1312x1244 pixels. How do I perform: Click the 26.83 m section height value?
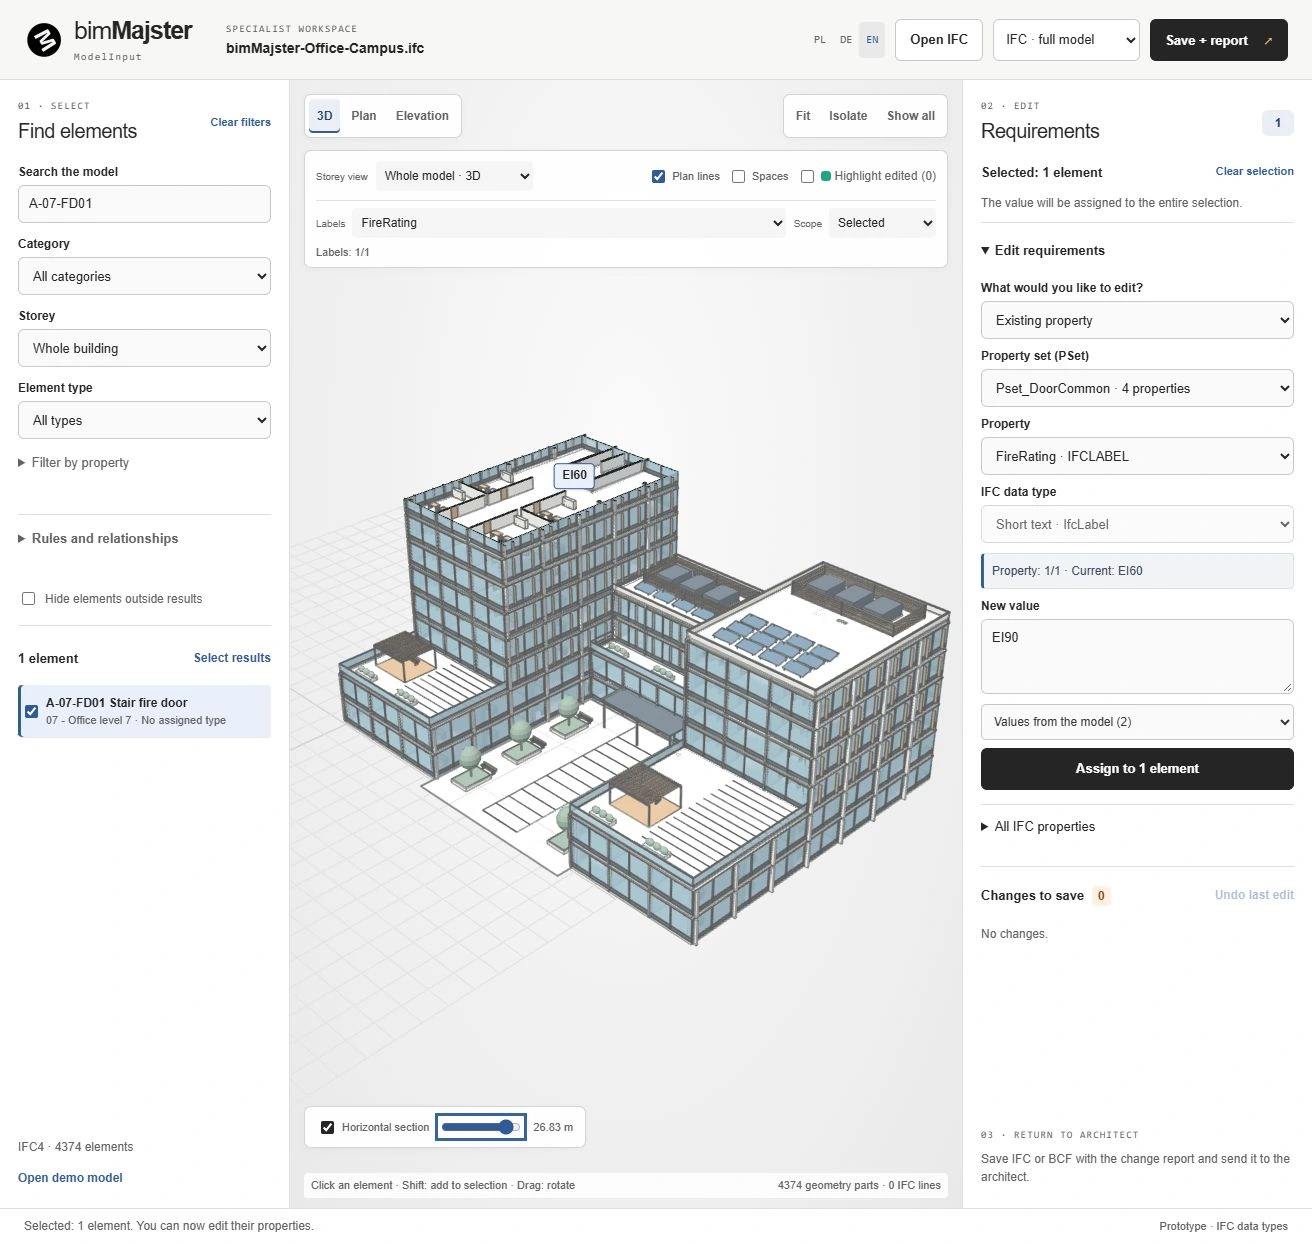553,1127
